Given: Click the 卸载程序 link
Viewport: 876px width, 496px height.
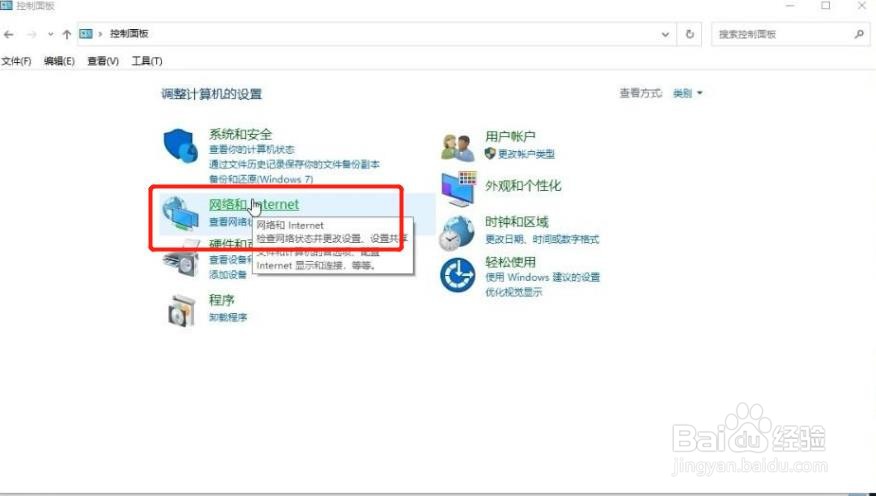Looking at the screenshot, I should [x=228, y=317].
